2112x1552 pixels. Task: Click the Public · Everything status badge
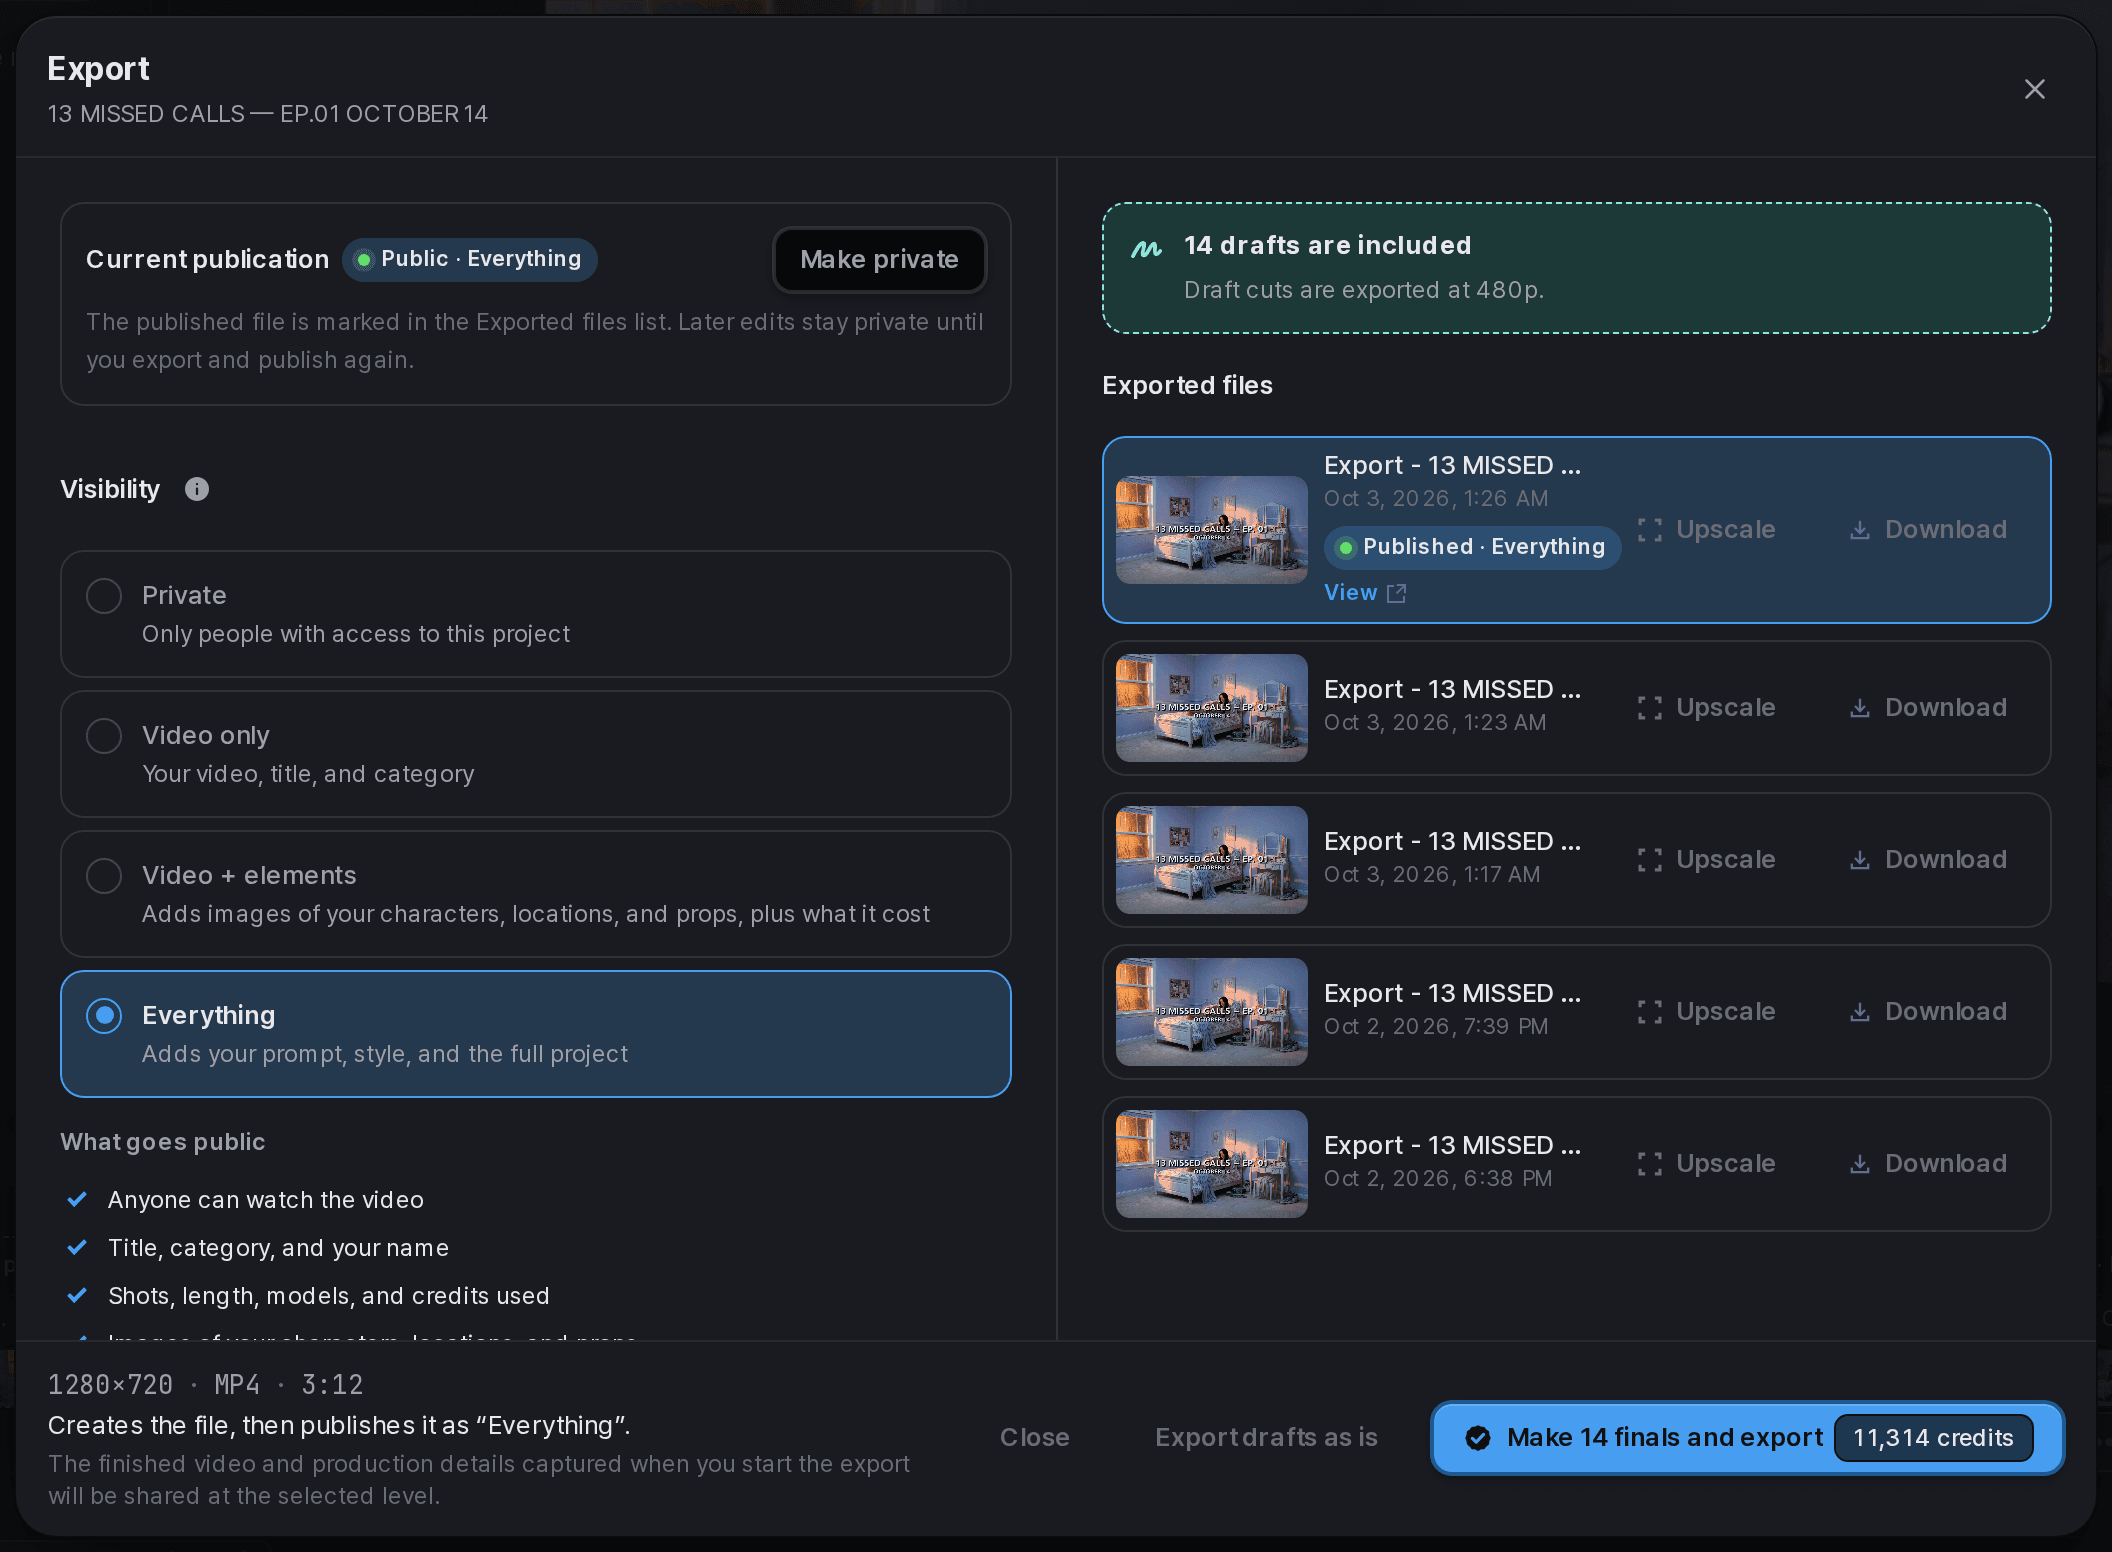click(x=470, y=259)
